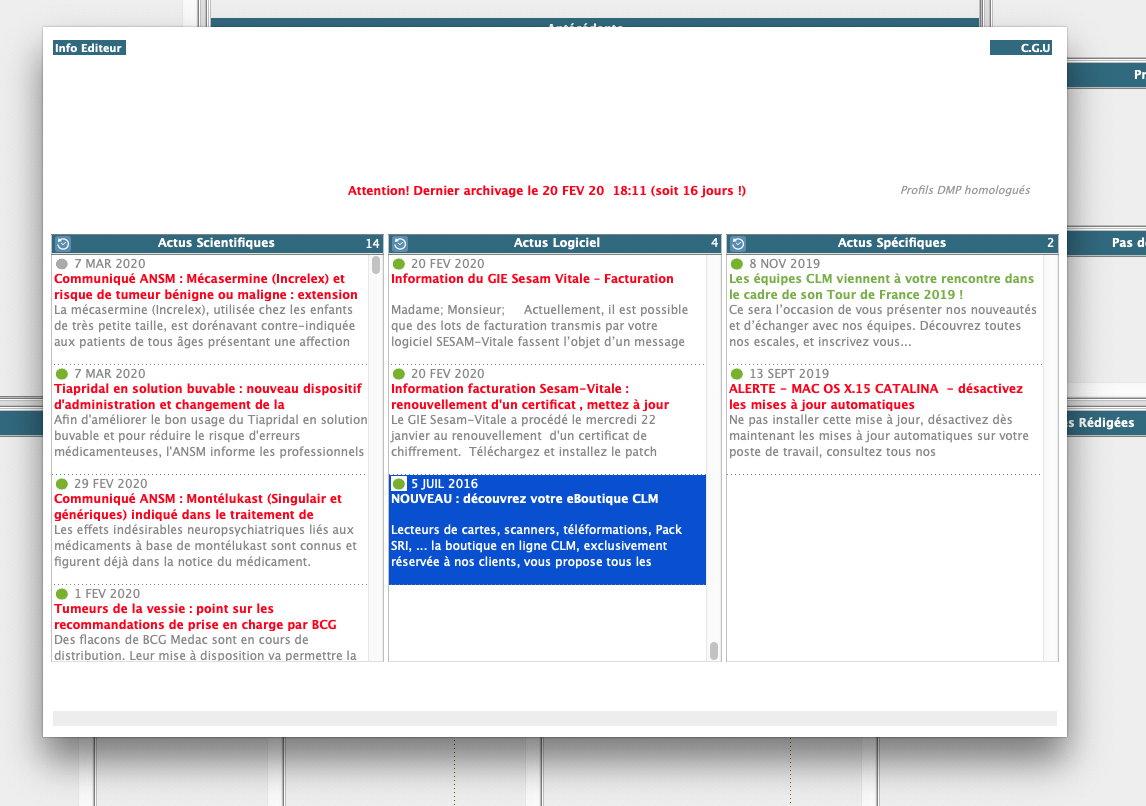Click Actus Logiciel list scrollbar thumb
The width and height of the screenshot is (1146, 806).
point(713,650)
